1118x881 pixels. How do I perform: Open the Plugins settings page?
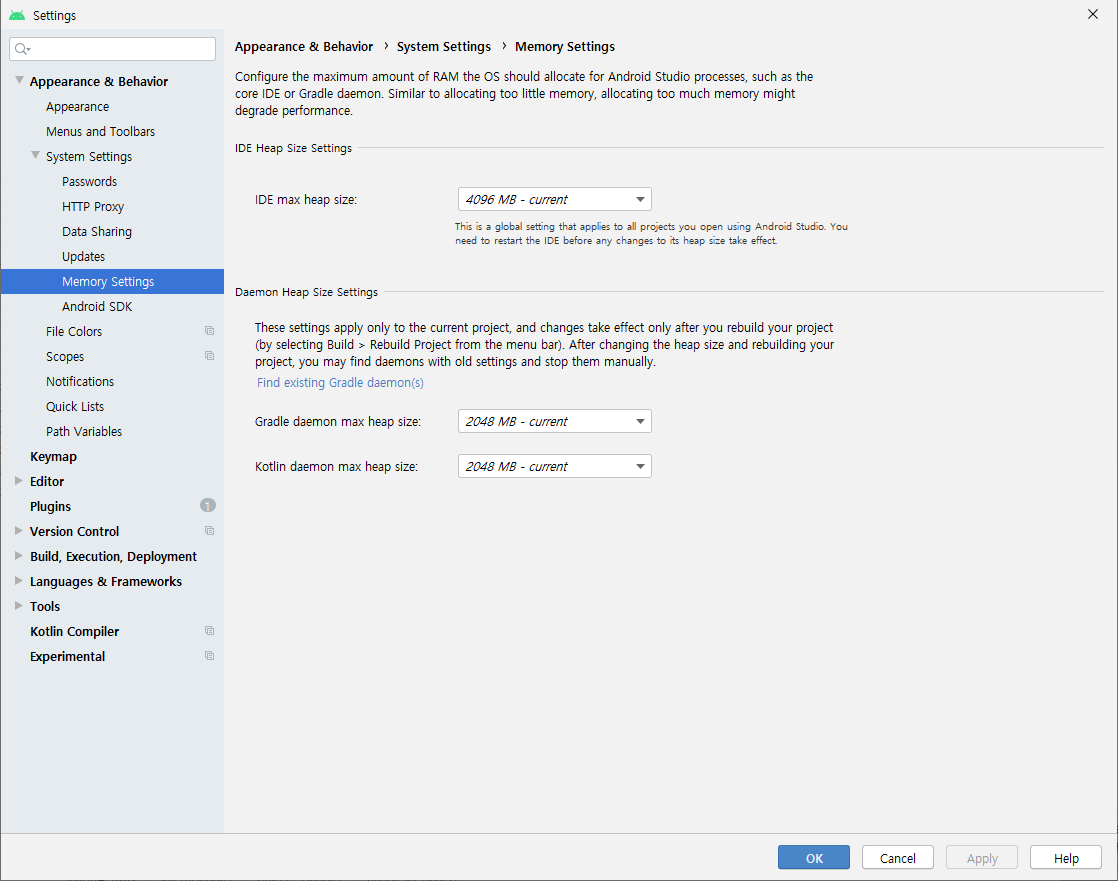tap(51, 506)
